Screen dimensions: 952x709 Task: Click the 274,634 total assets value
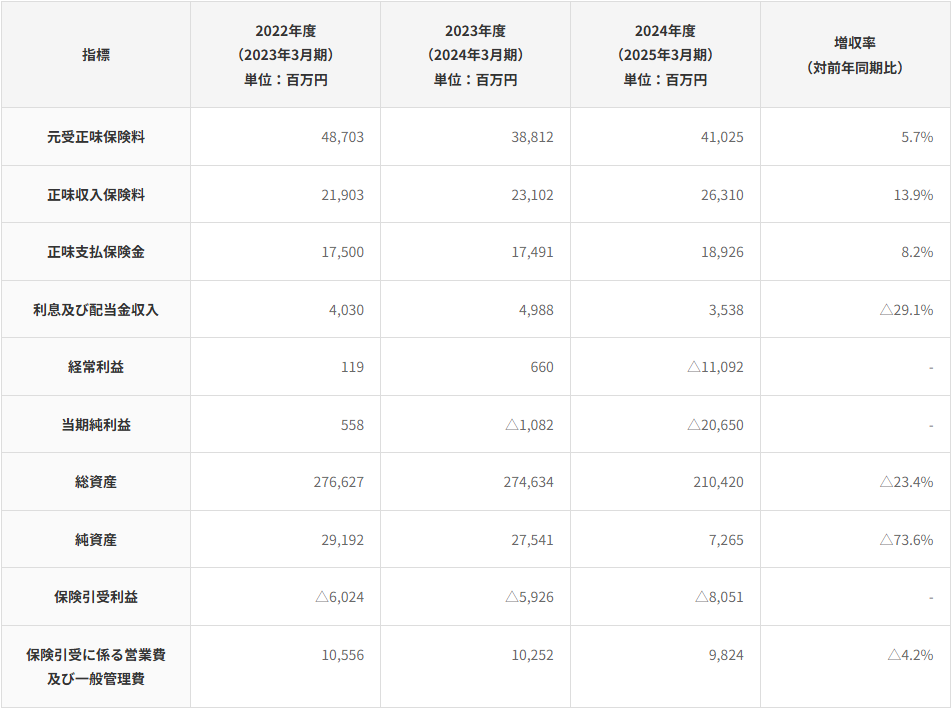coord(528,482)
